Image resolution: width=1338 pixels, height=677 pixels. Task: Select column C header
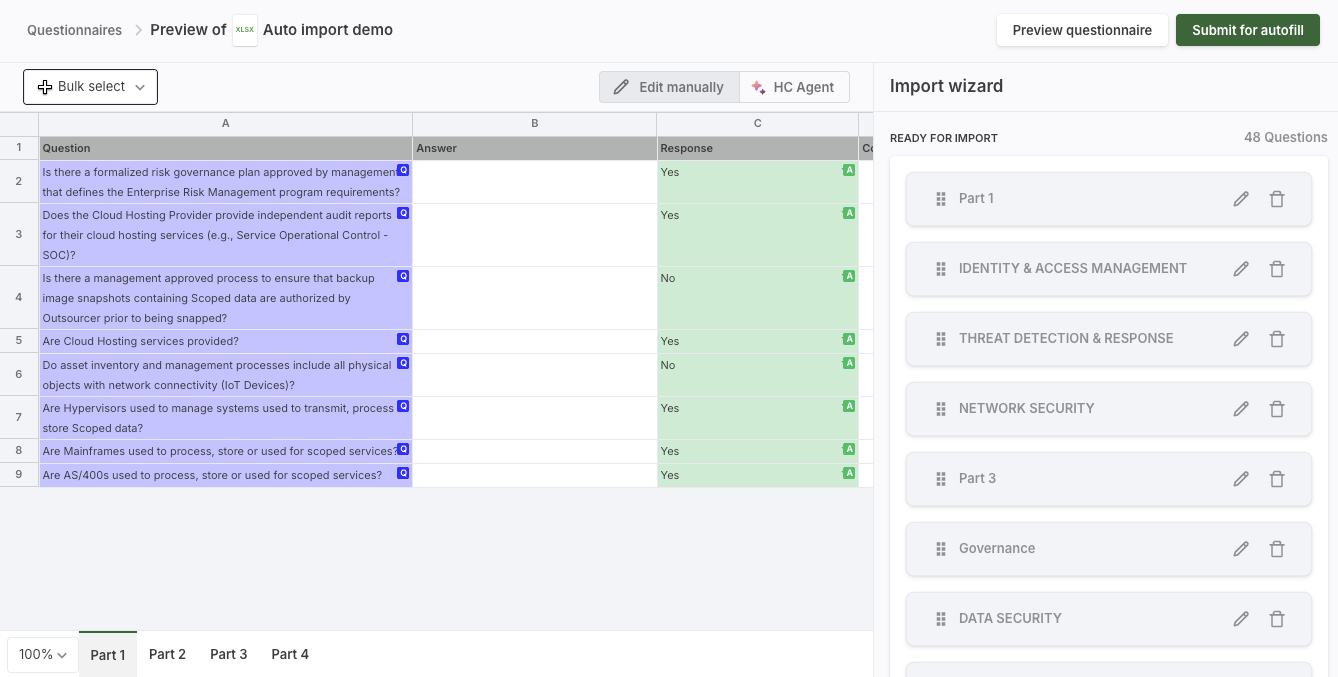[757, 124]
